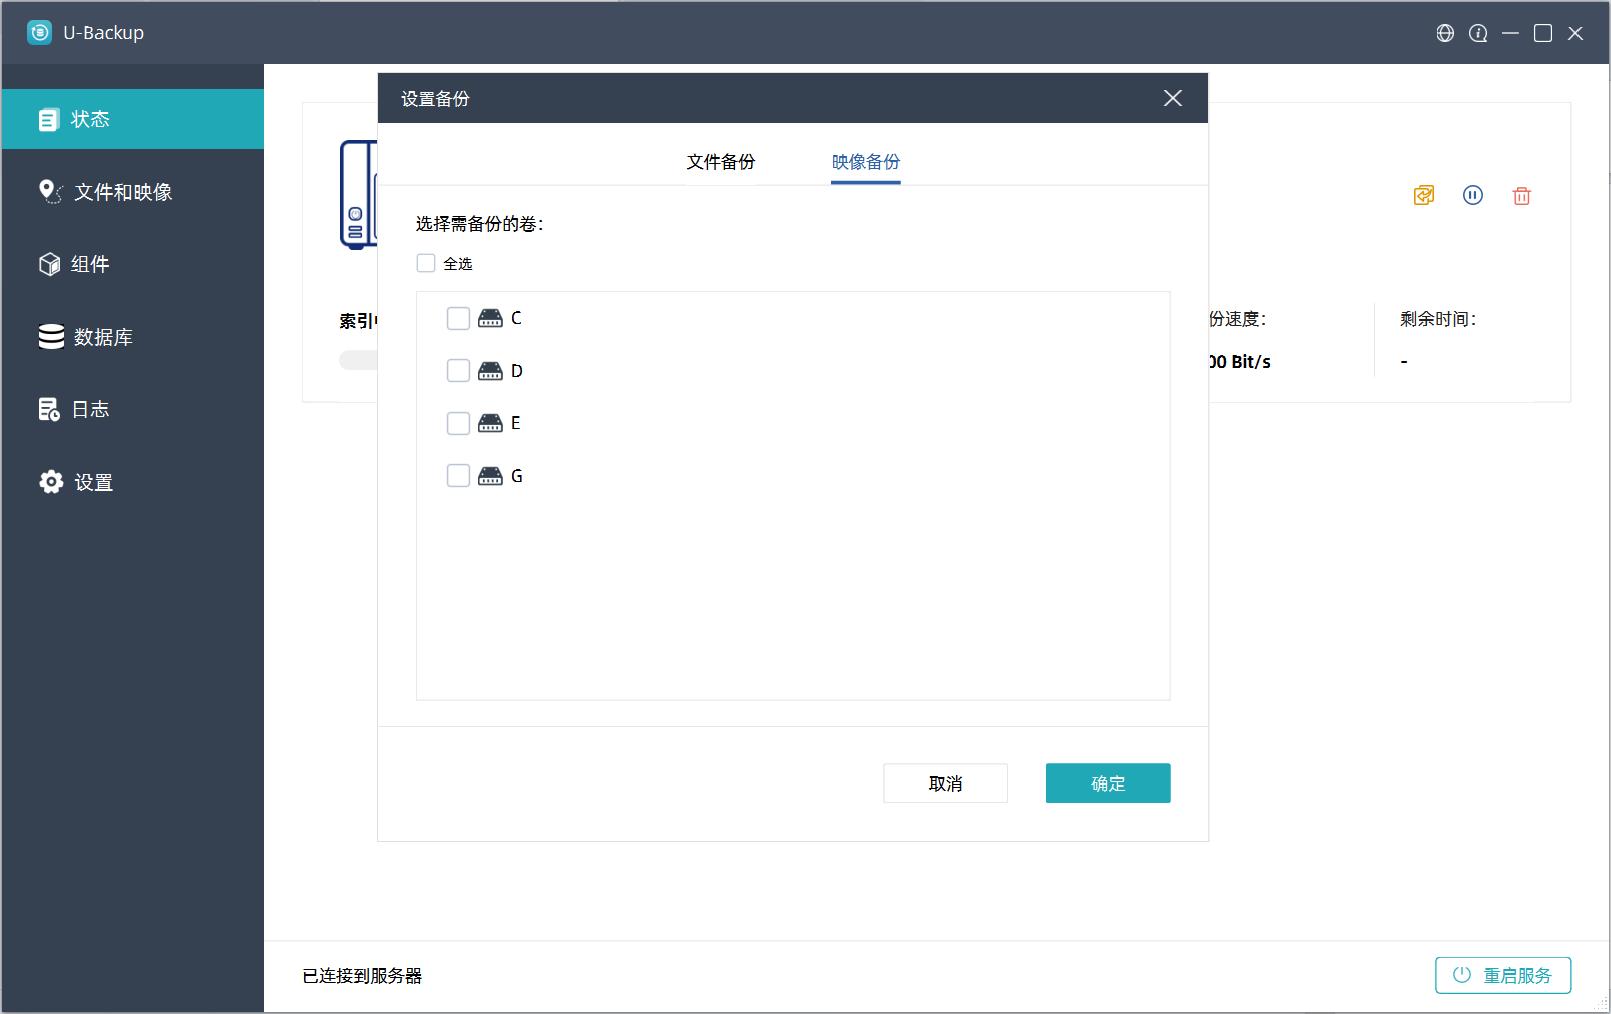
Task: Click the 重启服务 restart service button
Action: (x=1502, y=975)
